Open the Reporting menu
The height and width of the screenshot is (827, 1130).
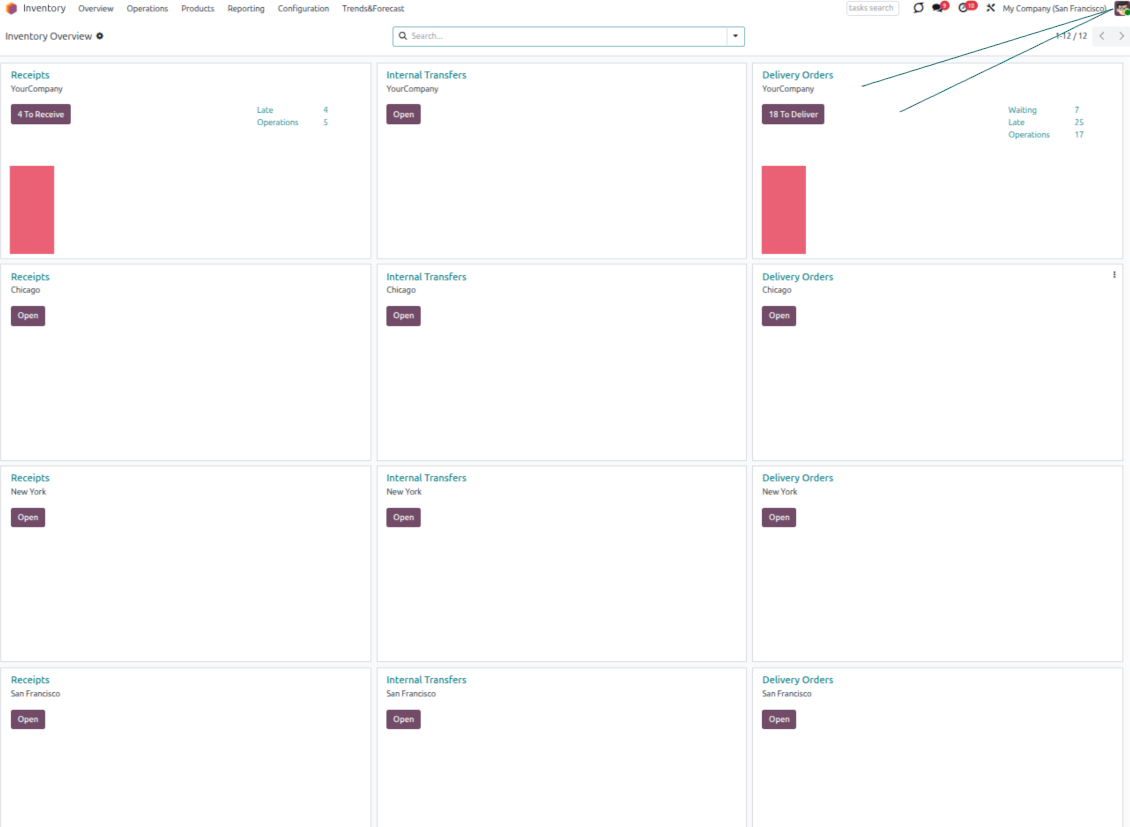(x=246, y=8)
